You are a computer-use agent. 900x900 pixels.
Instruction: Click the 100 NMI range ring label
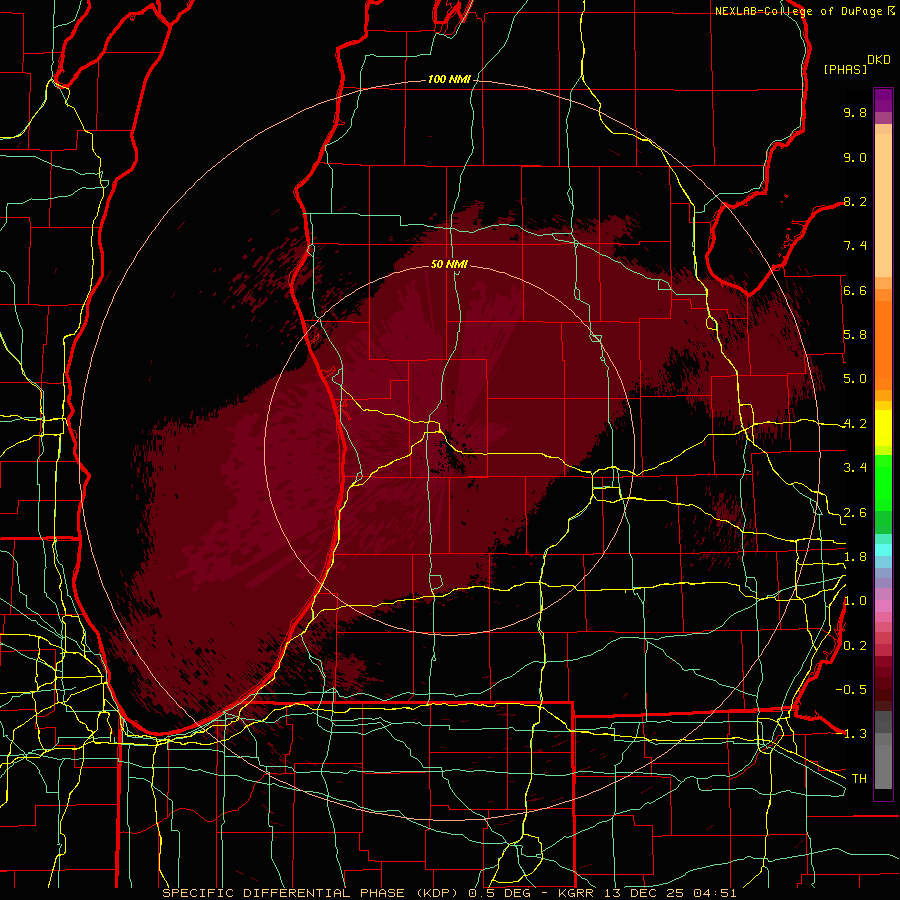tap(449, 79)
